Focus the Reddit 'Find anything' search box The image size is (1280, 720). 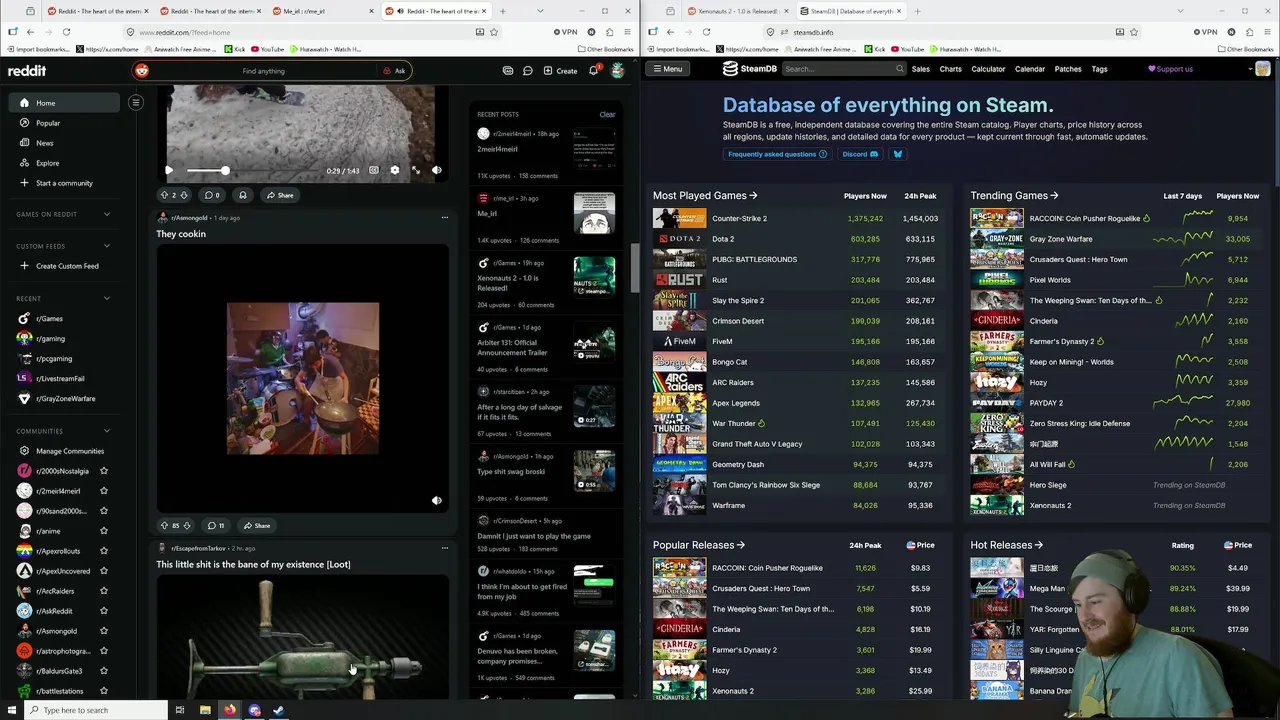265,71
